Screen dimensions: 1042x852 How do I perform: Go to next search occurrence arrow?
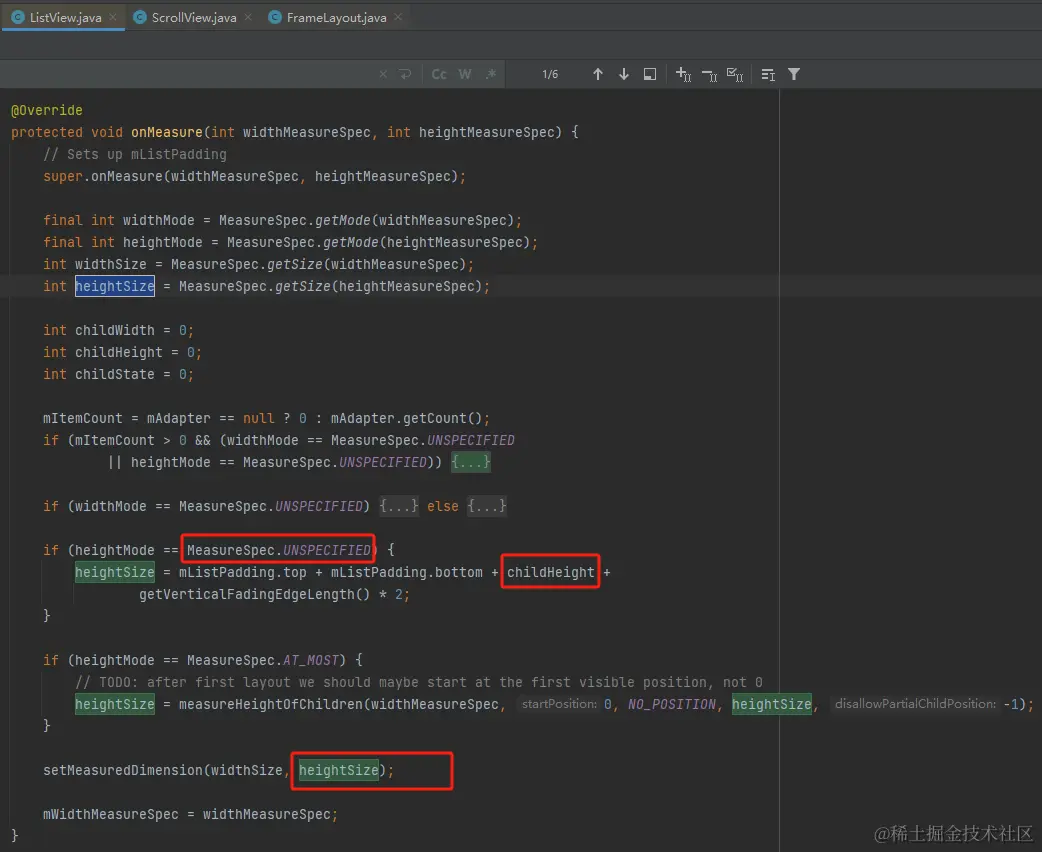pos(623,74)
